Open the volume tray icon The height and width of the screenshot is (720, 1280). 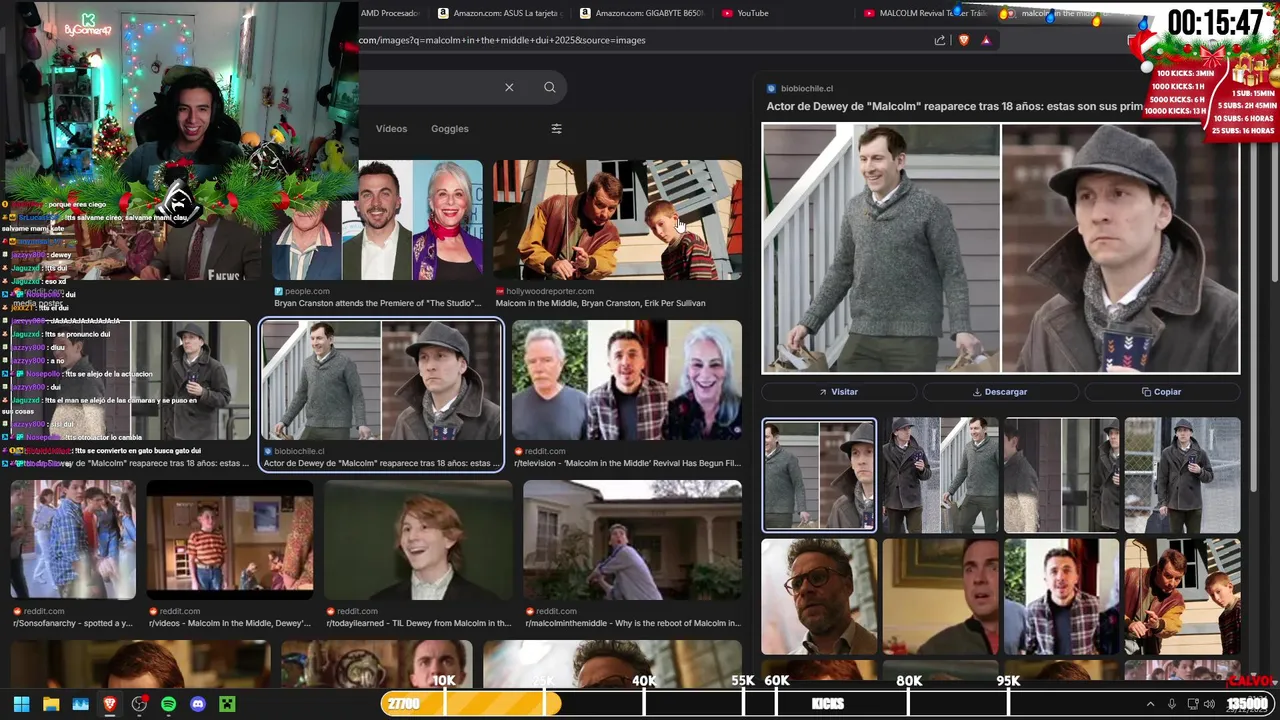pos(1209,704)
